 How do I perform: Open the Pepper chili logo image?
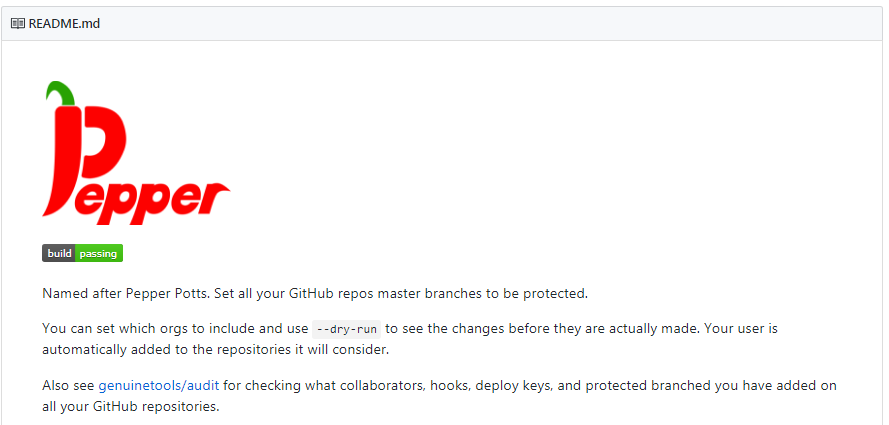tap(136, 153)
